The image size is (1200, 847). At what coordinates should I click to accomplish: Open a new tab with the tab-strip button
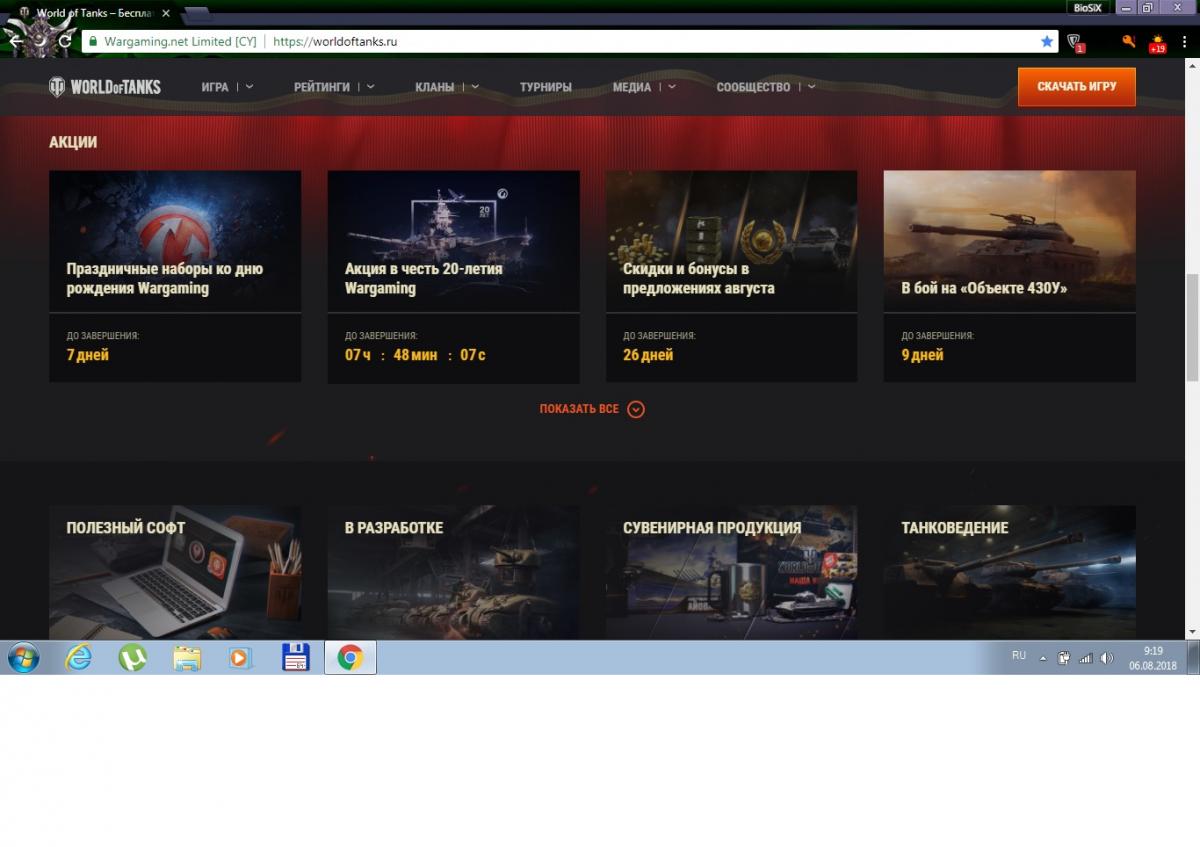coord(196,14)
